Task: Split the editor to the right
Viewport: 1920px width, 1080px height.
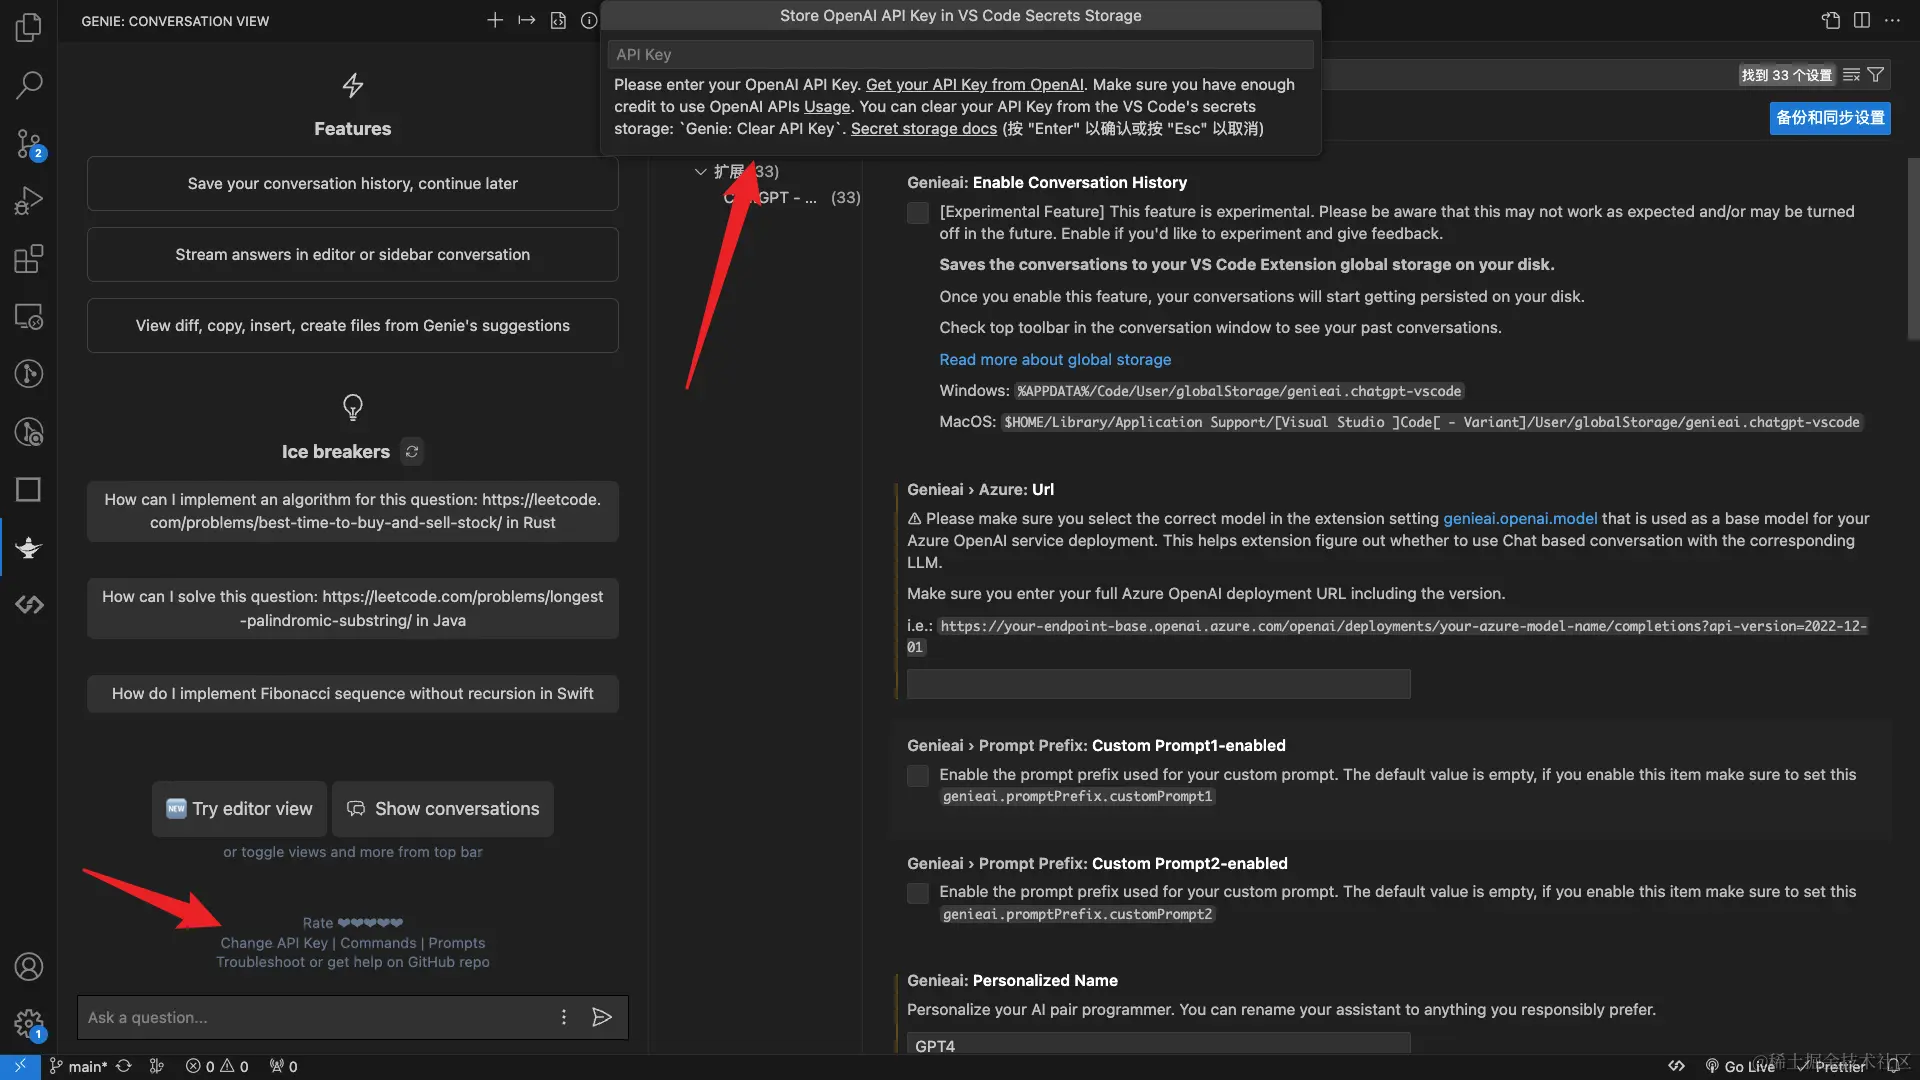Action: (1862, 20)
